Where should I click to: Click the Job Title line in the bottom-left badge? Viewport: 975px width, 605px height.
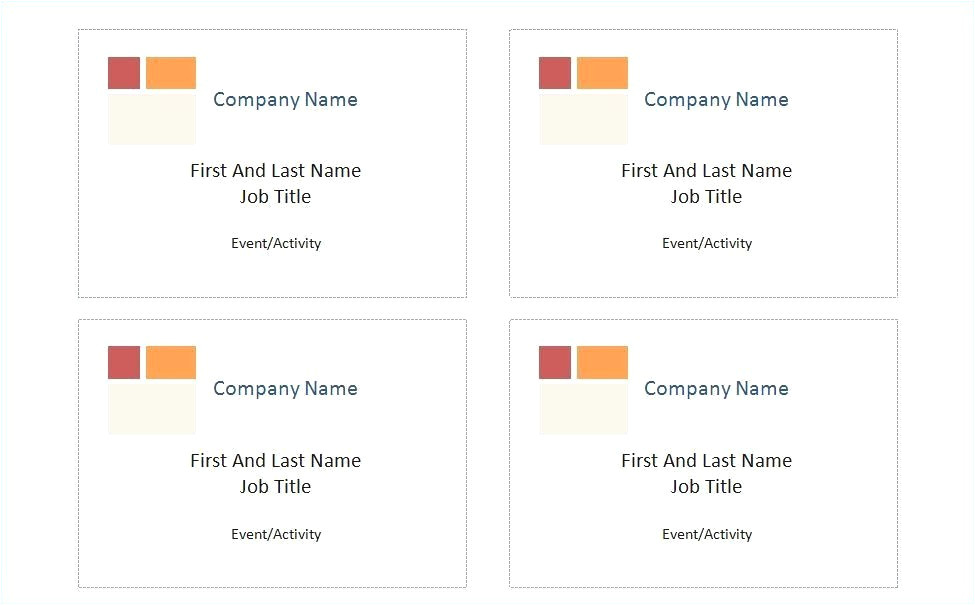coord(275,486)
